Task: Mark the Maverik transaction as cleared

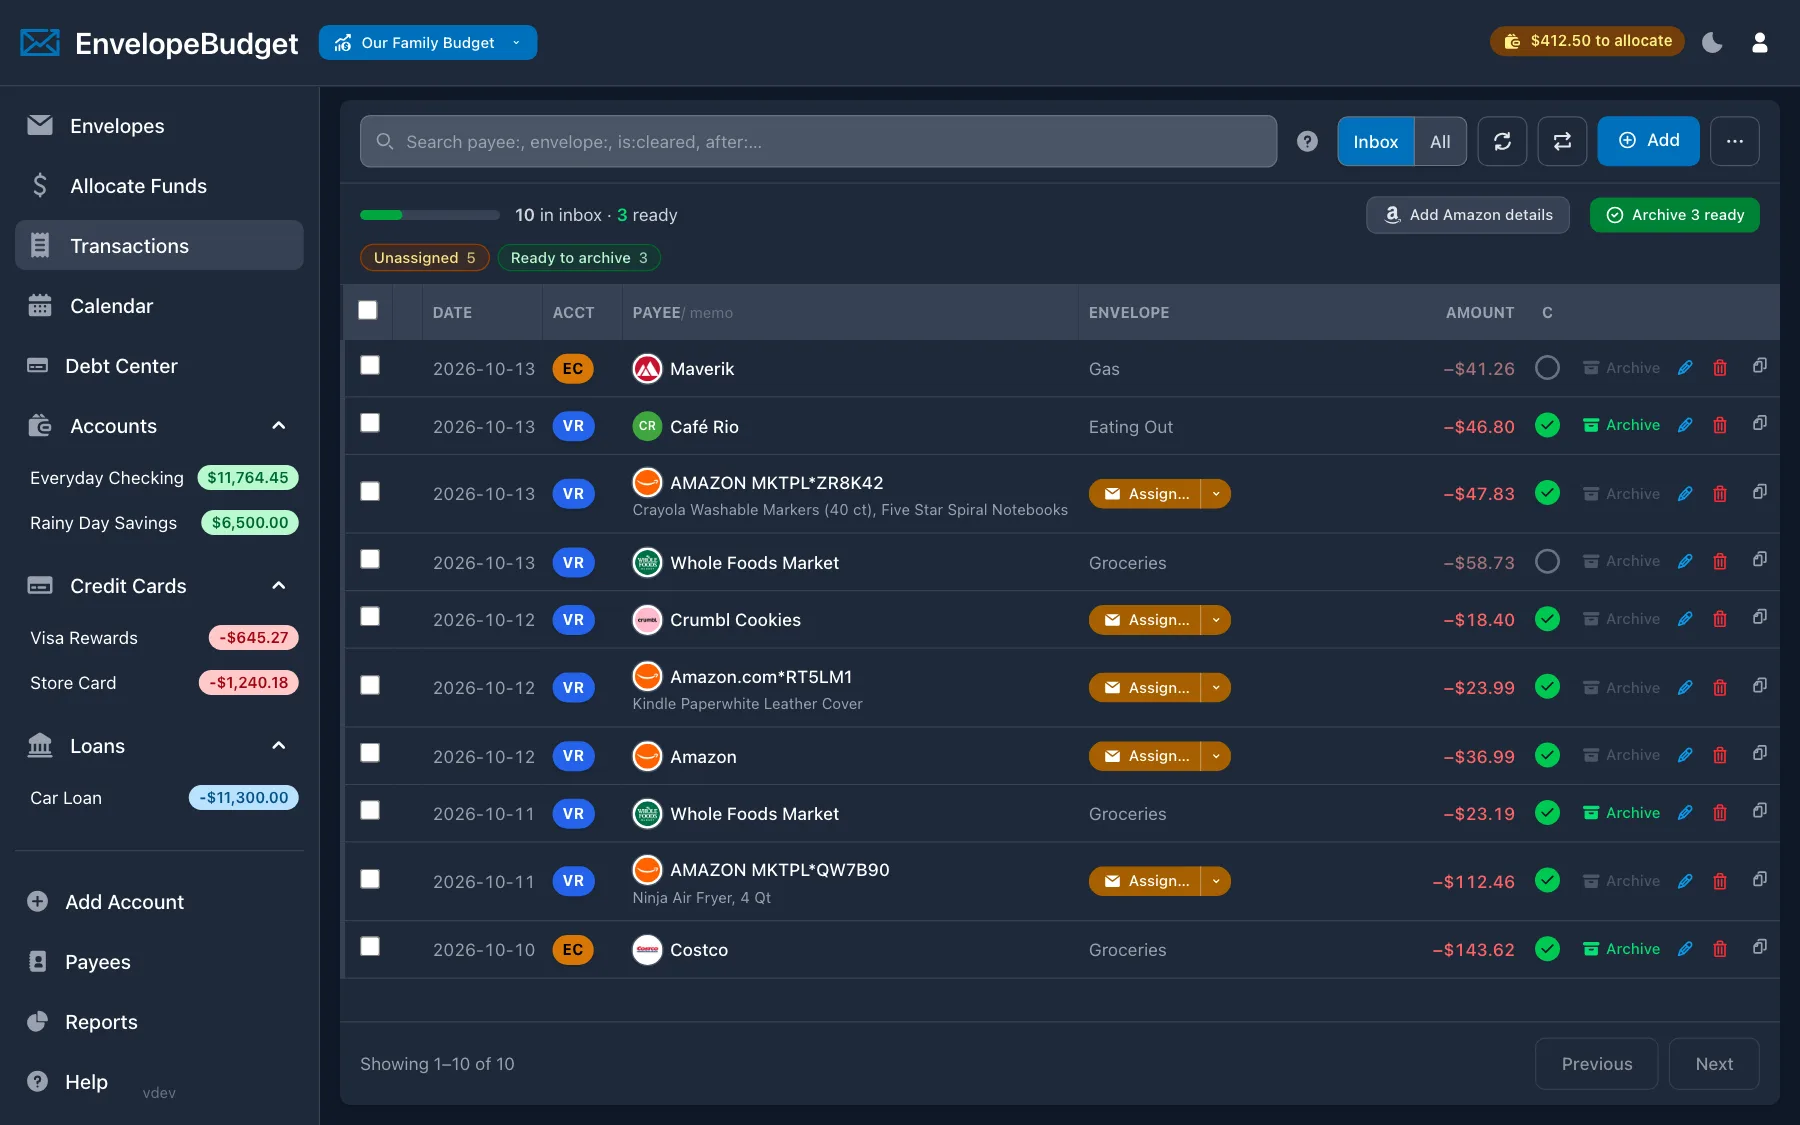Action: [x=1547, y=368]
